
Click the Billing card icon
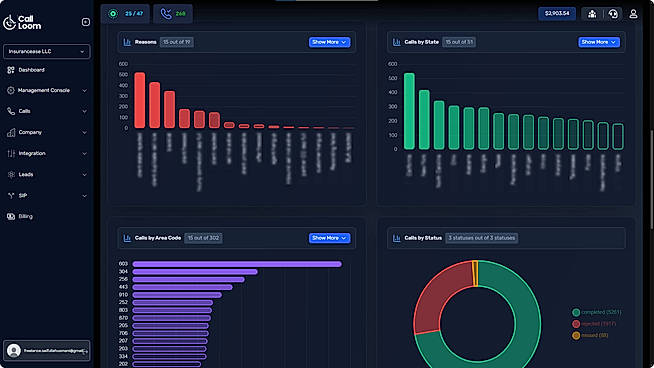coord(11,216)
